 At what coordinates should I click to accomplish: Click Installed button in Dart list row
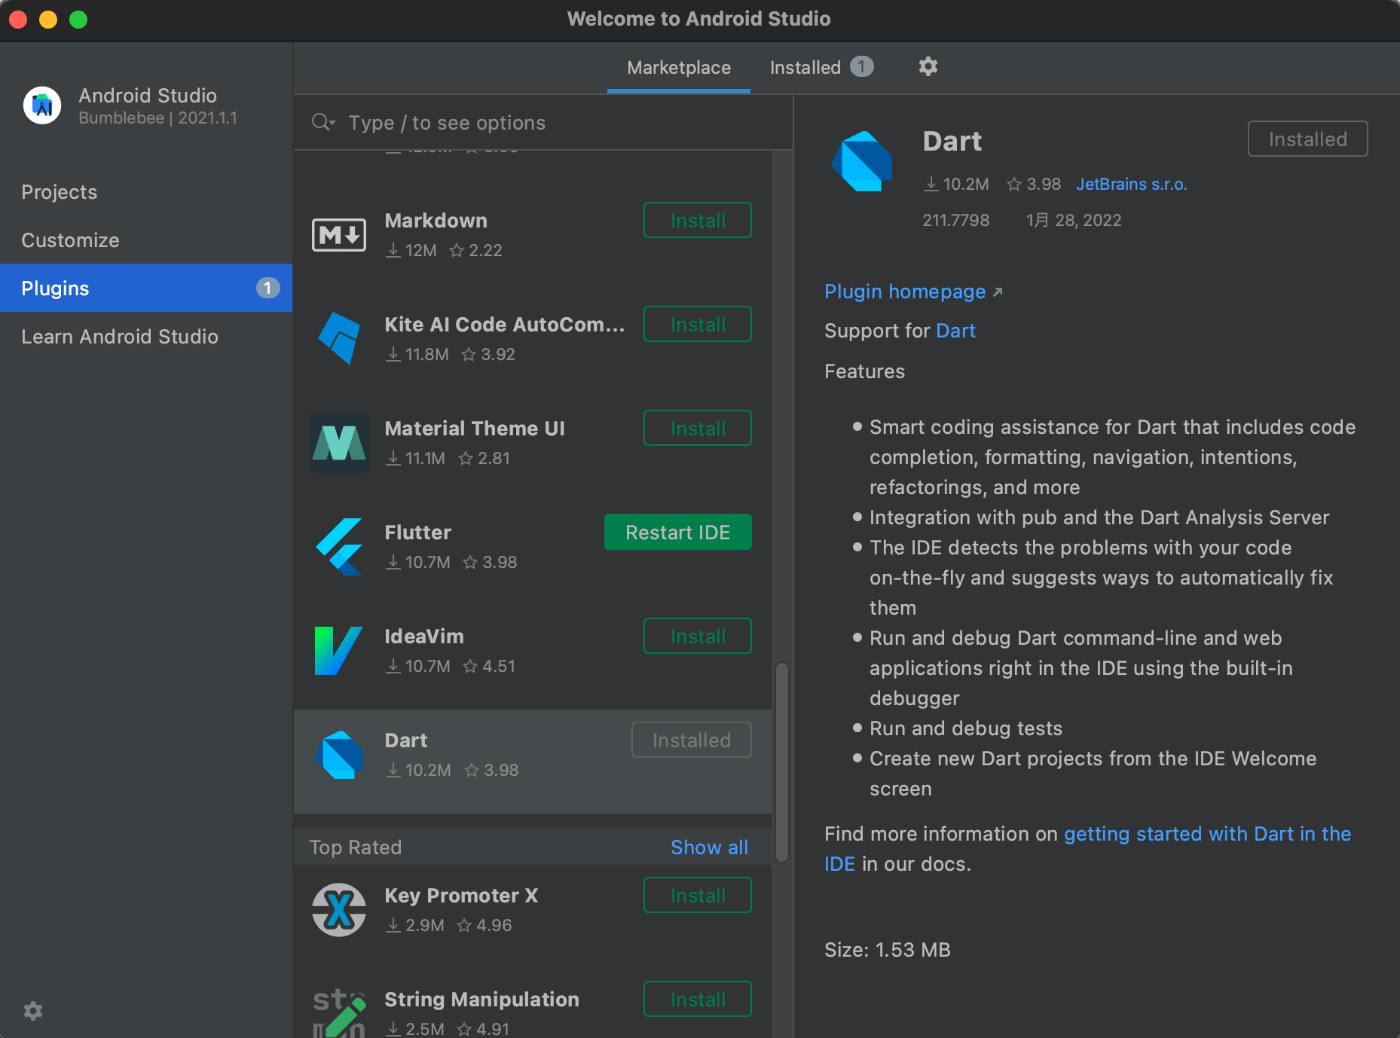(691, 740)
